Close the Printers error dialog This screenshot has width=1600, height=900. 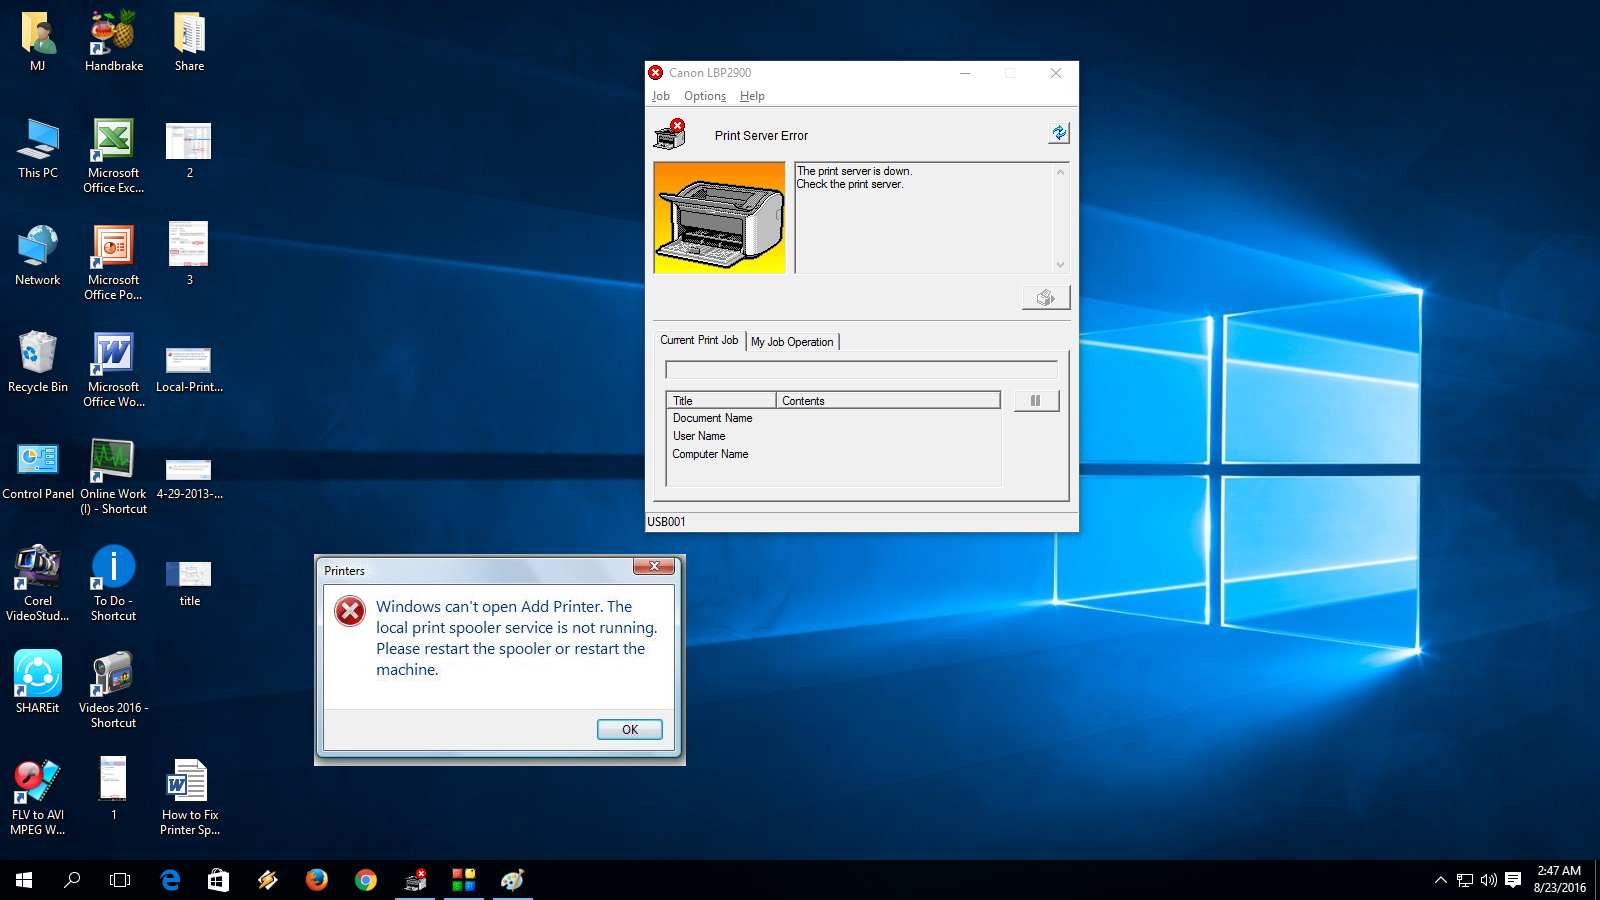pos(654,567)
